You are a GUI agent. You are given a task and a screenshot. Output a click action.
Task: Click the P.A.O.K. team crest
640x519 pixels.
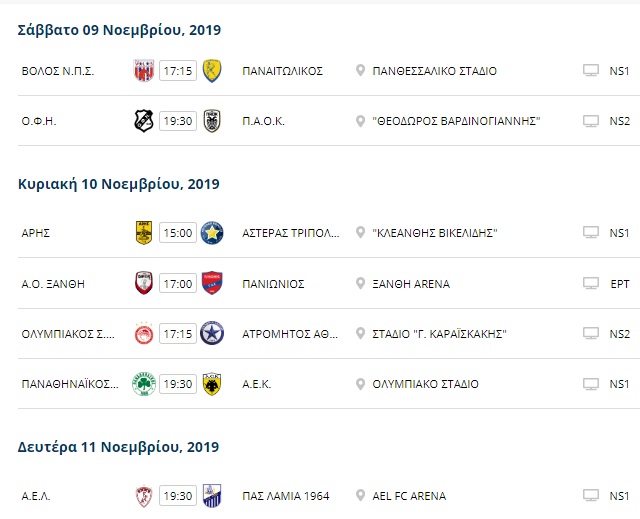pos(212,121)
